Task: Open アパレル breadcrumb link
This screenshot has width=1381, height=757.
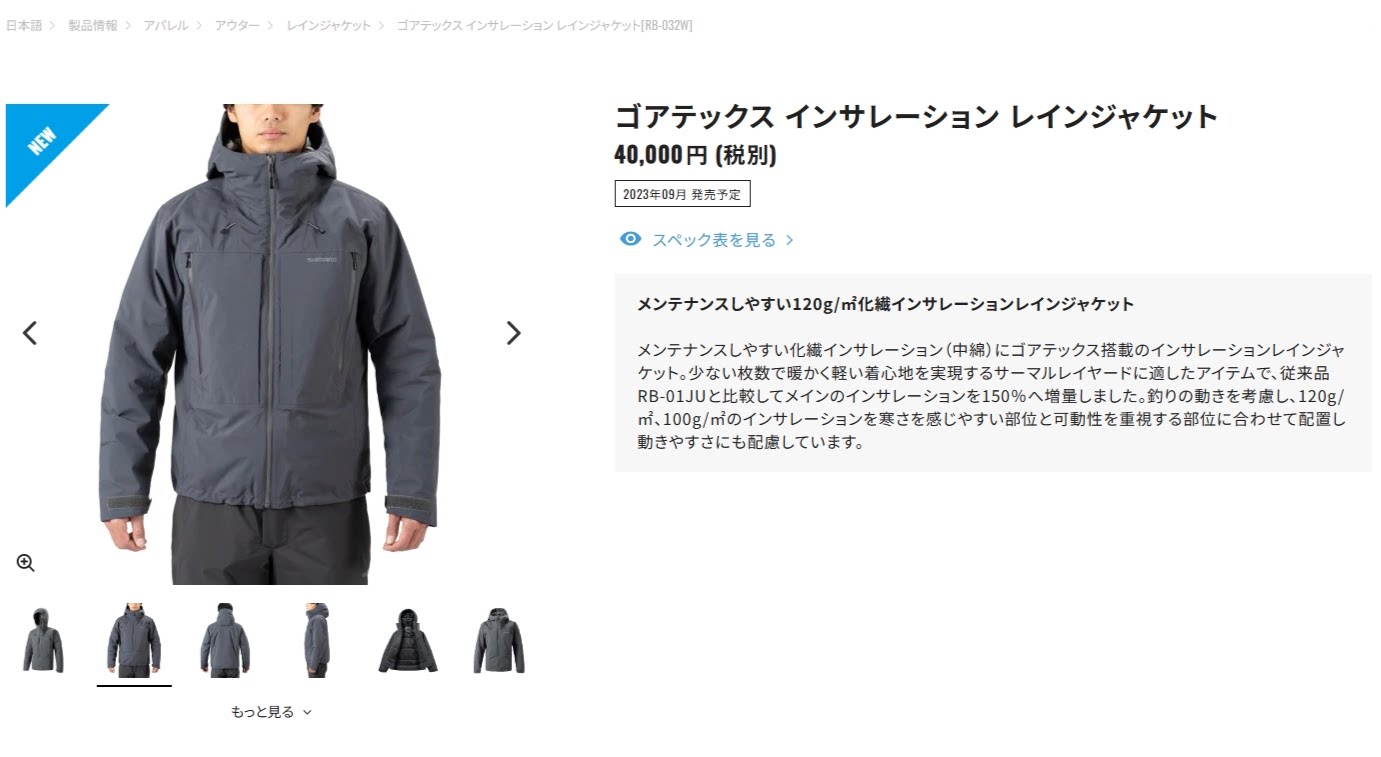Action: pyautogui.click(x=166, y=25)
